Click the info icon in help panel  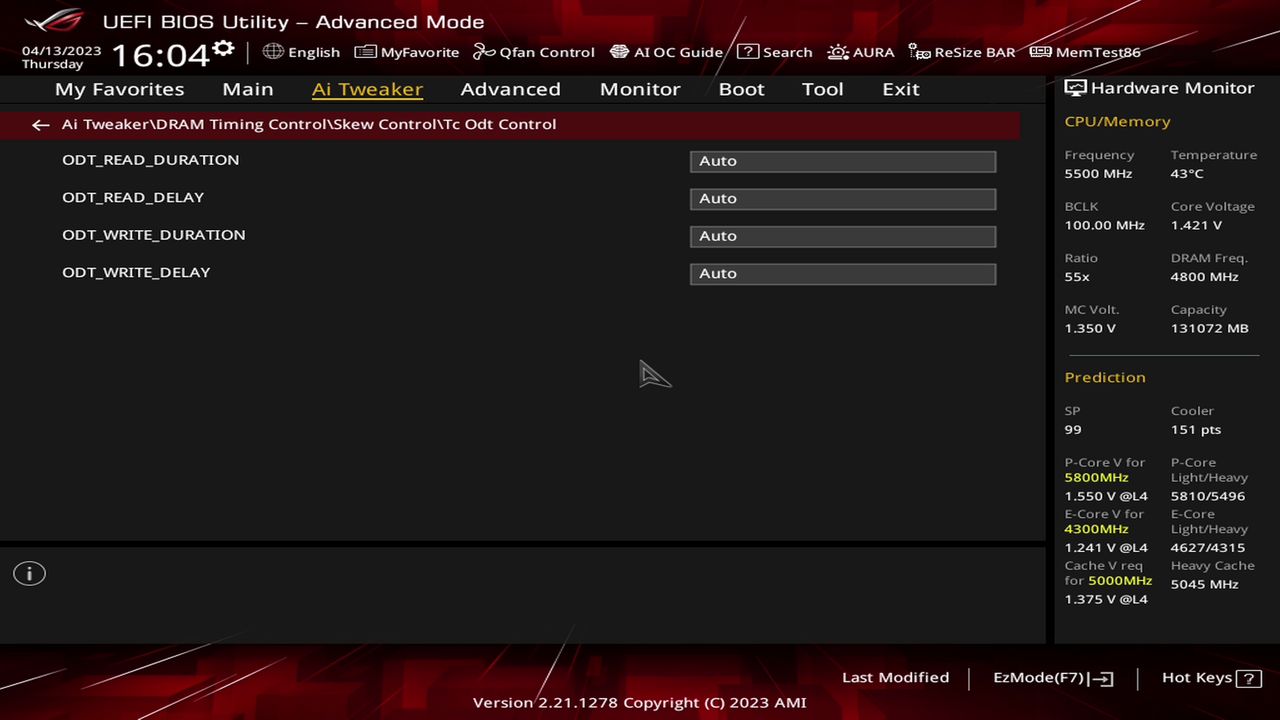click(29, 574)
